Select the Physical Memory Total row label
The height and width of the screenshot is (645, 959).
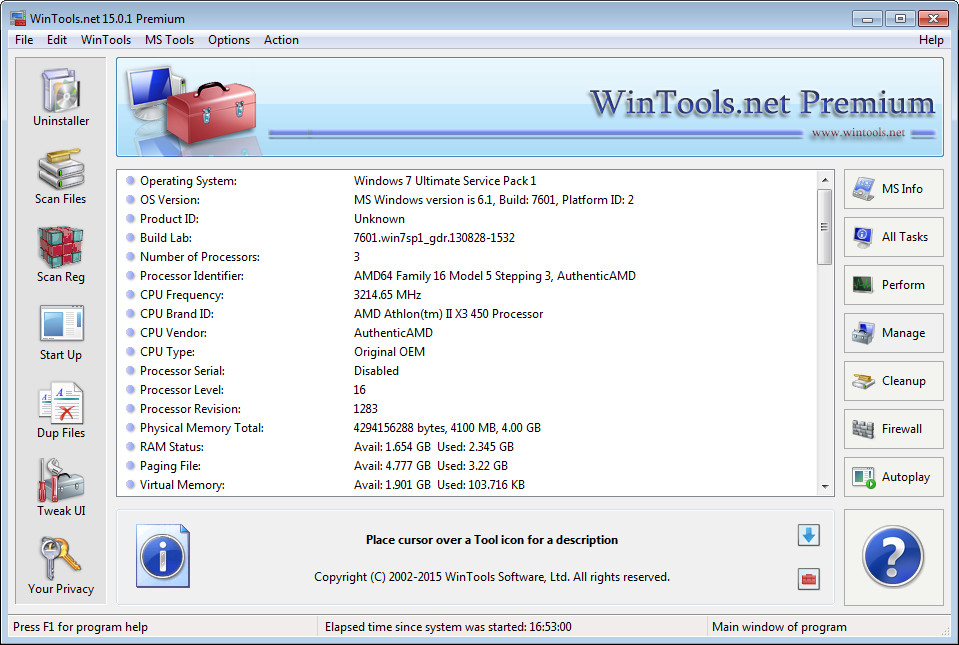(202, 427)
